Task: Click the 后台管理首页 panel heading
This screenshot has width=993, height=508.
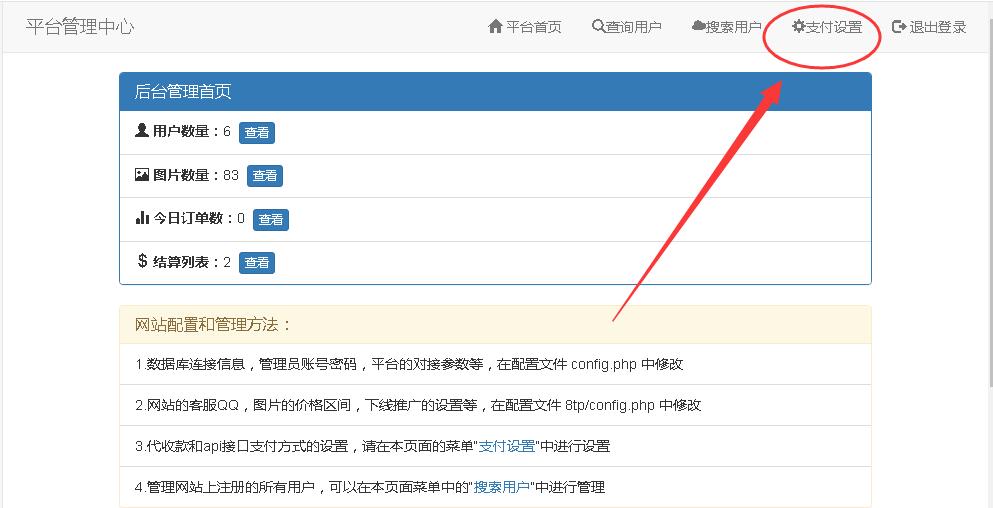Action: [495, 92]
